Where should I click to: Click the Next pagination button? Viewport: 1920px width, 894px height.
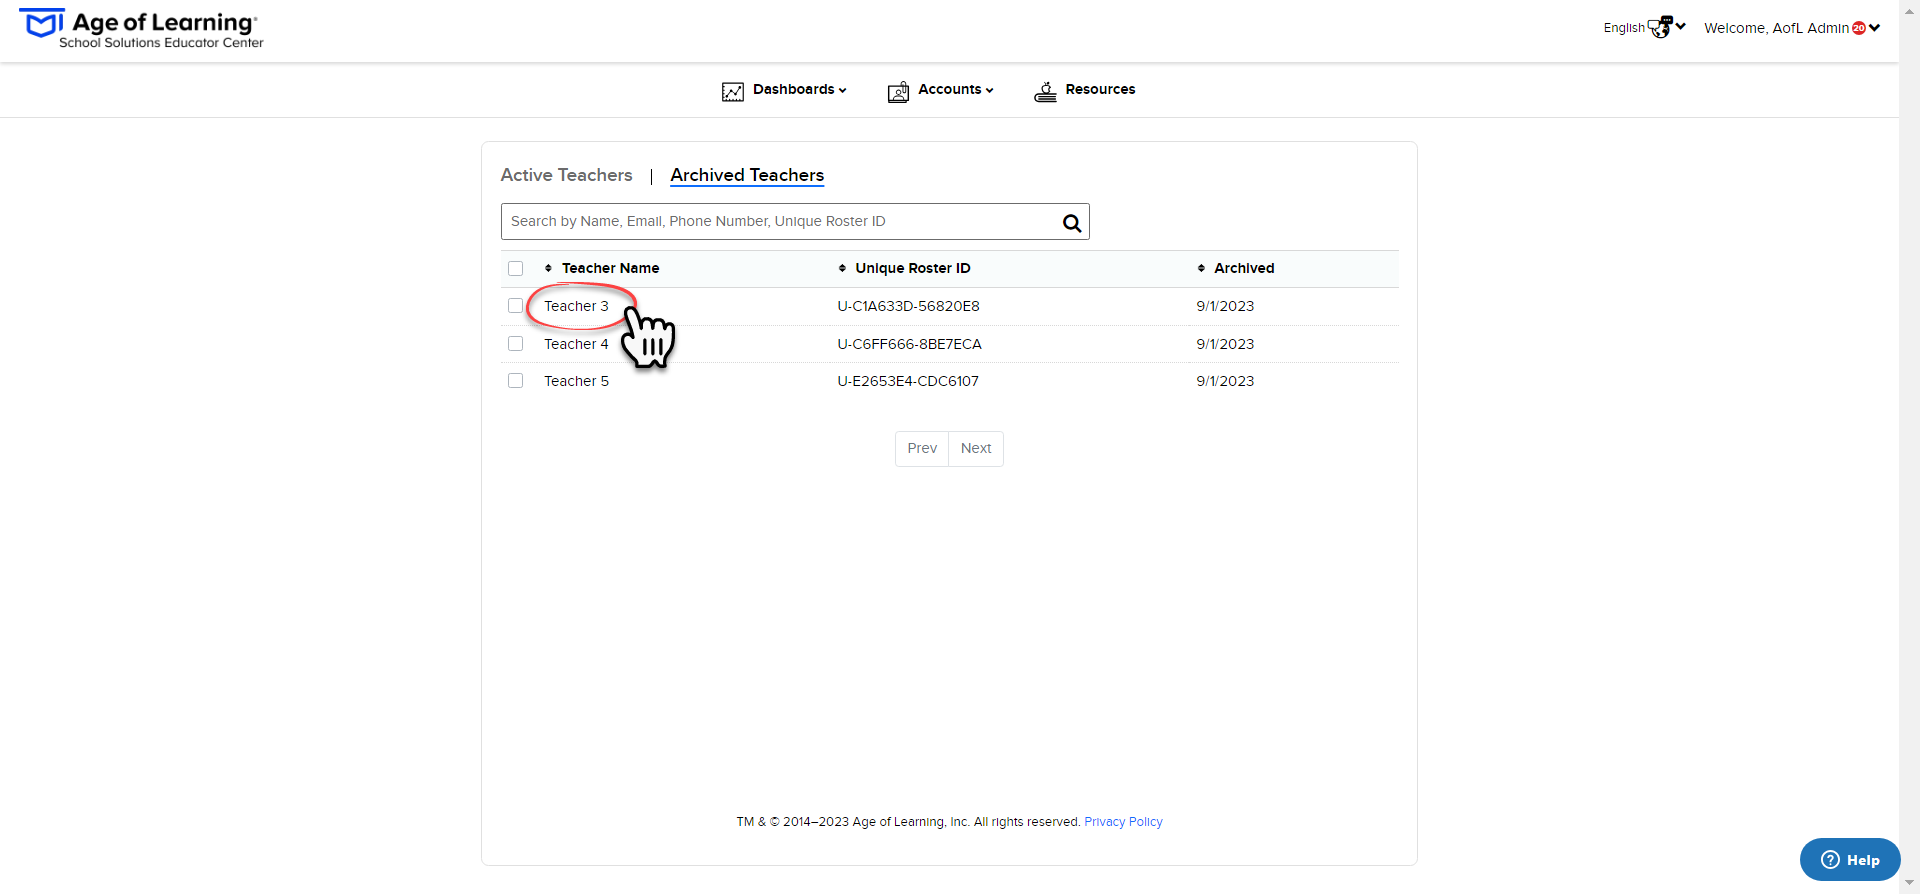pyautogui.click(x=976, y=449)
